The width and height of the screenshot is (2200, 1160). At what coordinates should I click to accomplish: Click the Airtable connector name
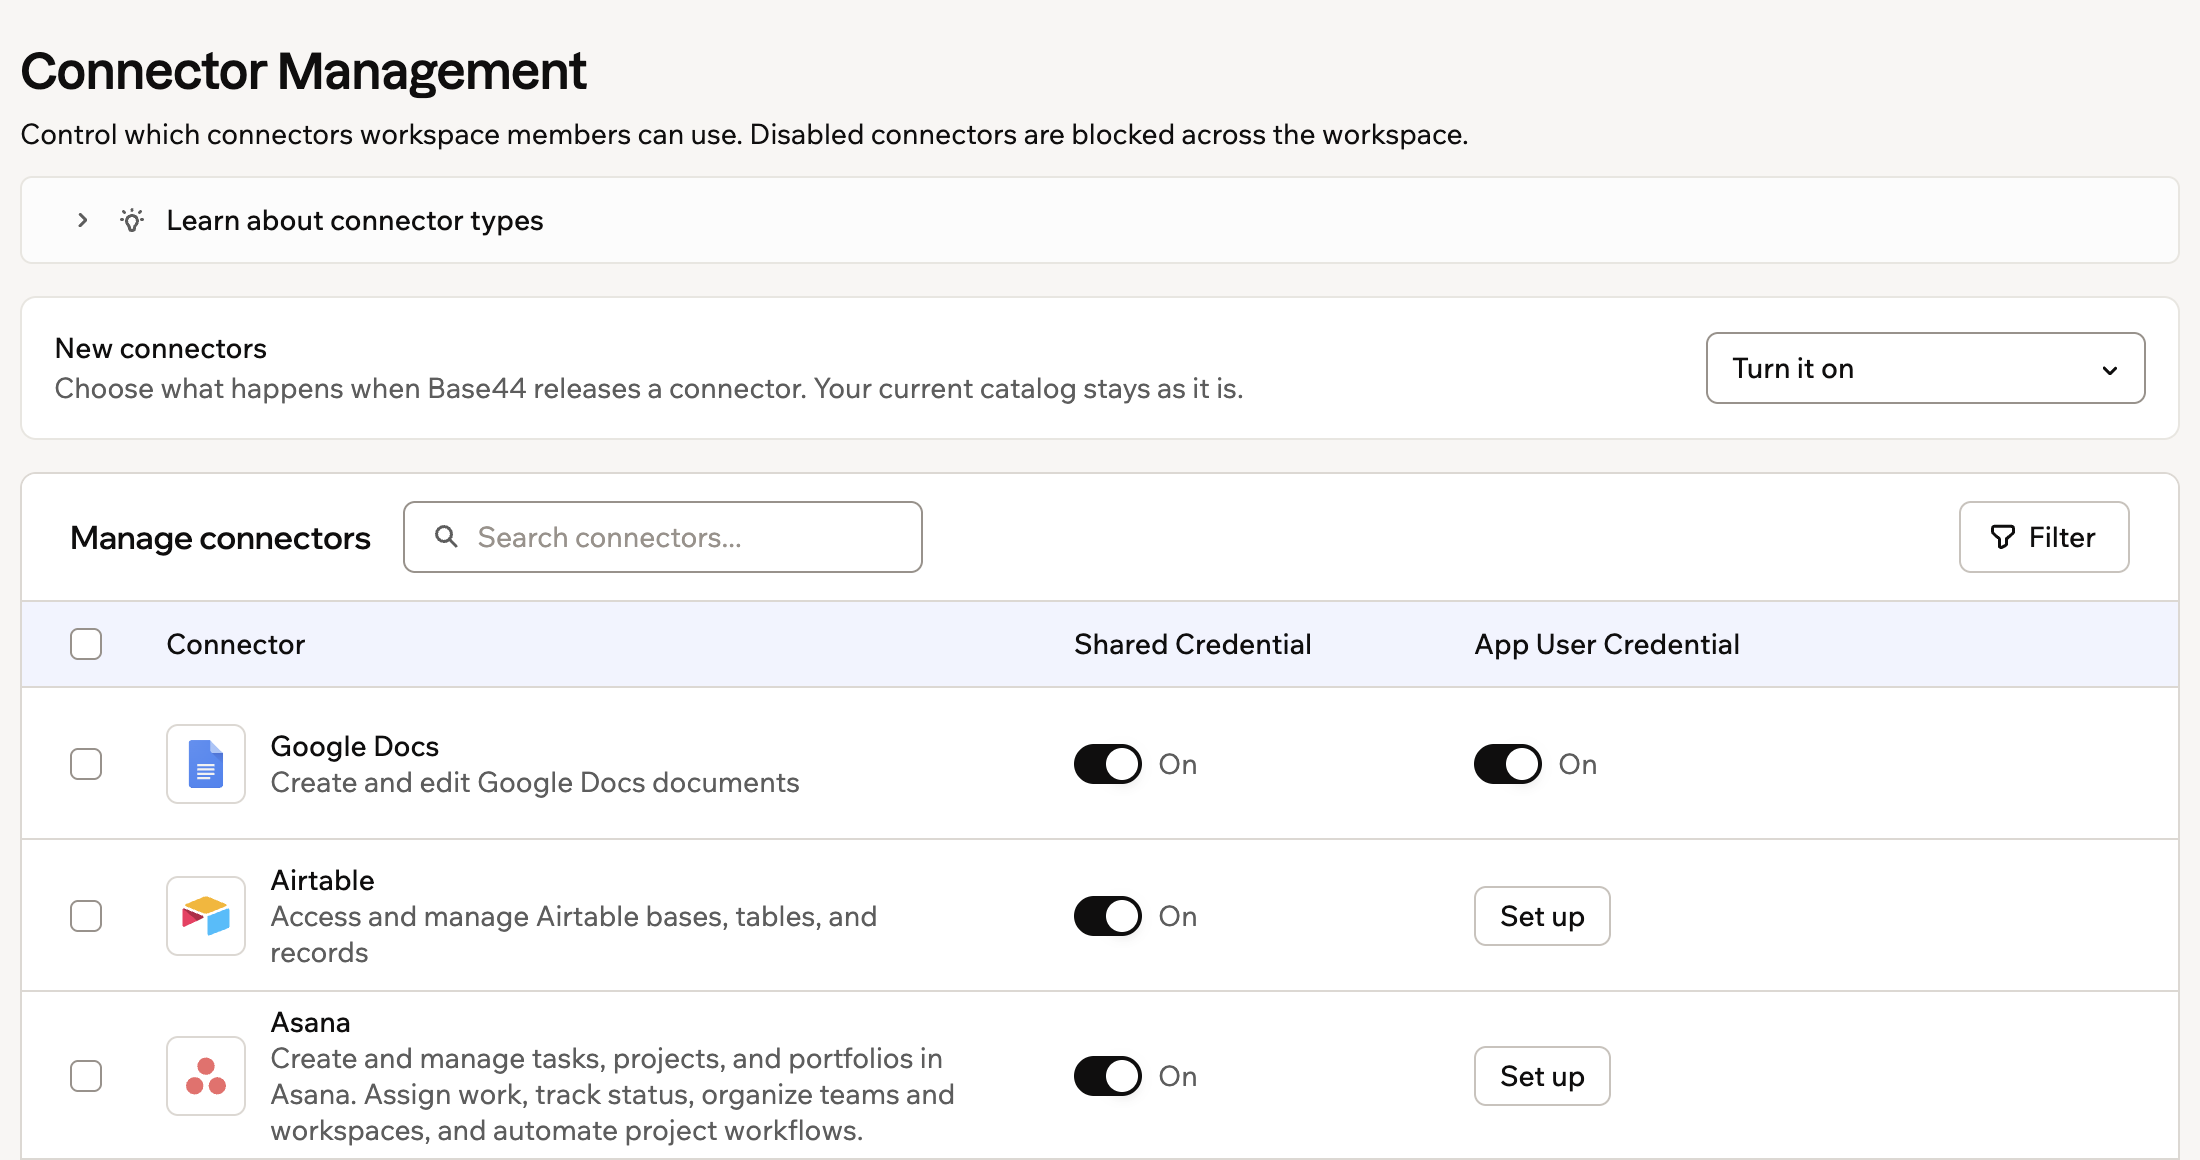click(x=322, y=880)
